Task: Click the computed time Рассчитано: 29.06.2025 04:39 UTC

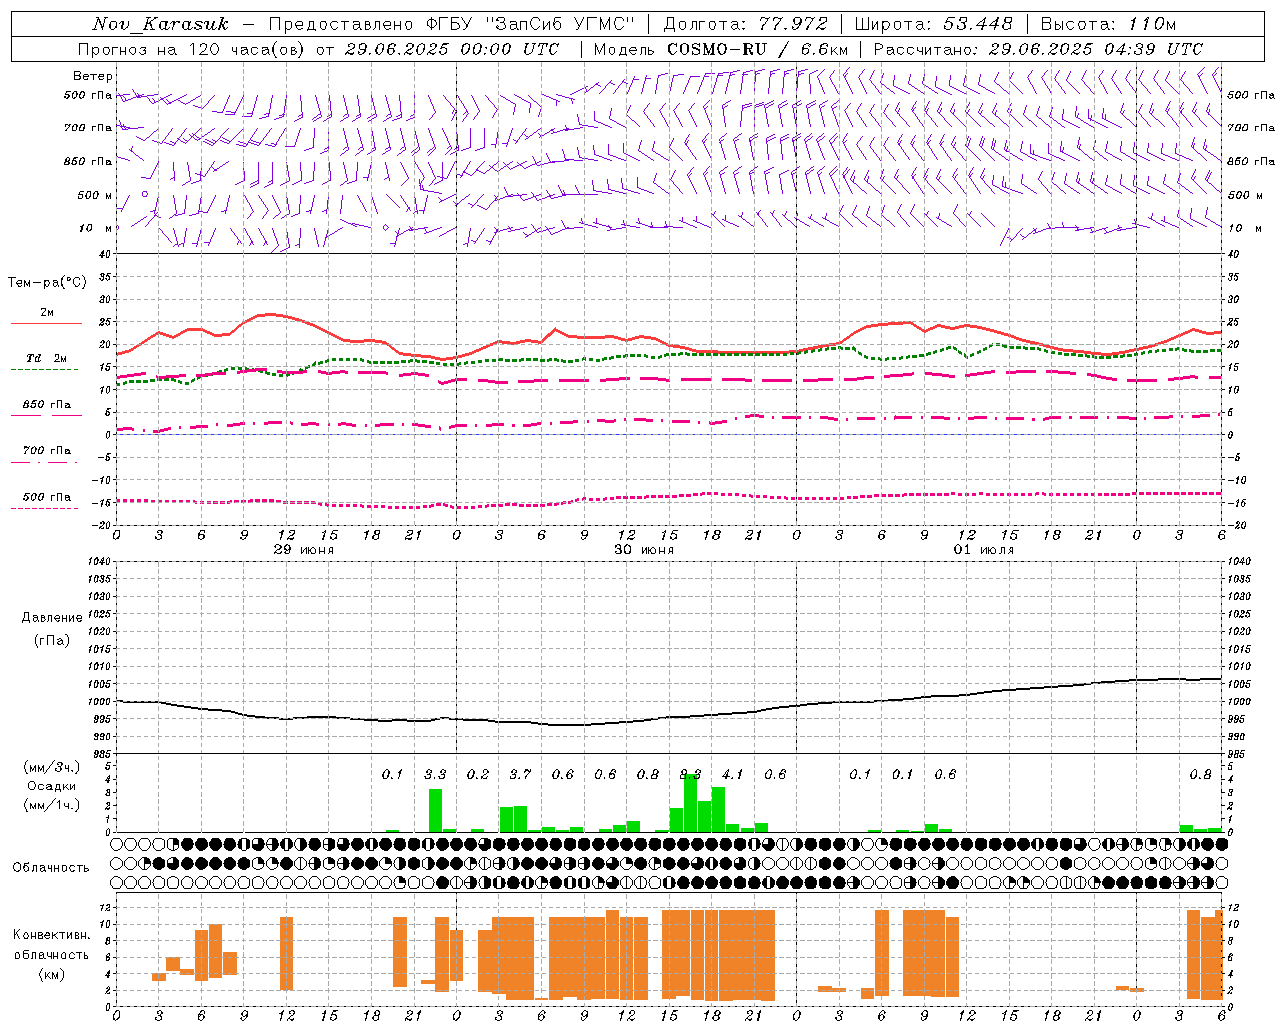Action: [x=1038, y=49]
